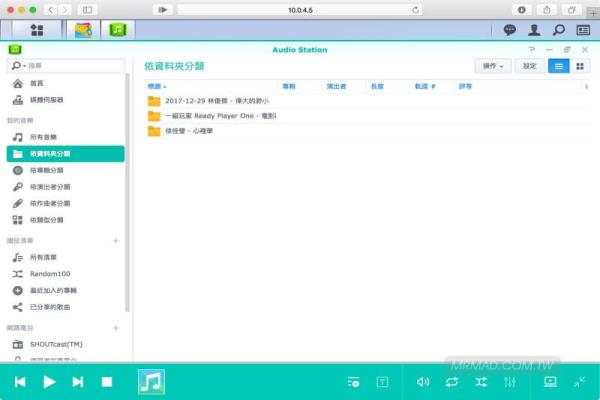Show All Music (所有音樂) in sidebar
The height and width of the screenshot is (400, 600).
tap(65, 137)
